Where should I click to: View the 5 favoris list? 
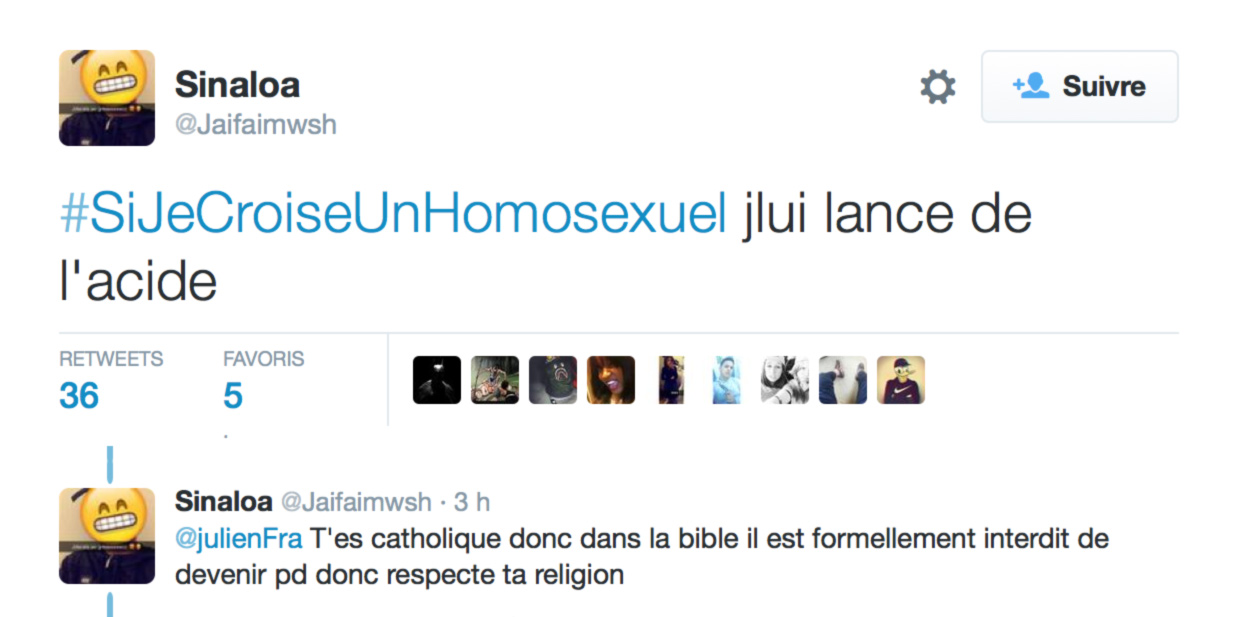[x=233, y=396]
